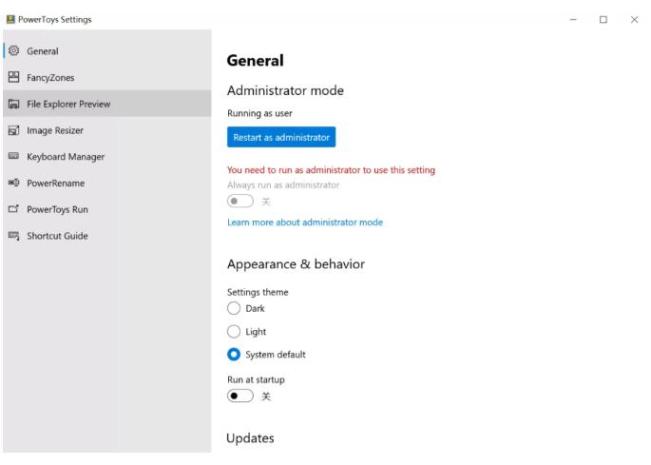Image resolution: width=651 pixels, height=465 pixels.
Task: Toggle the Run at startup switch
Action: tap(238, 397)
